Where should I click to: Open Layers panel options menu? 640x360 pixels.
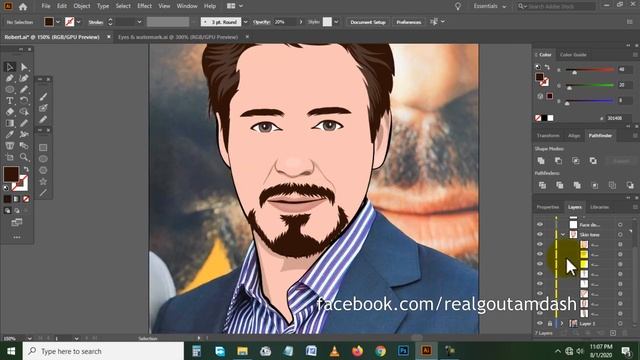[635, 207]
